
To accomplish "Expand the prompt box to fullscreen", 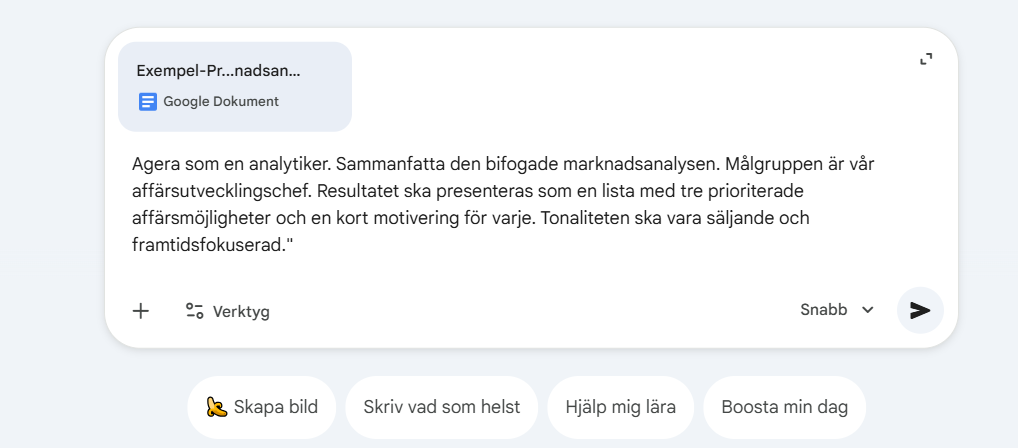I will [926, 60].
